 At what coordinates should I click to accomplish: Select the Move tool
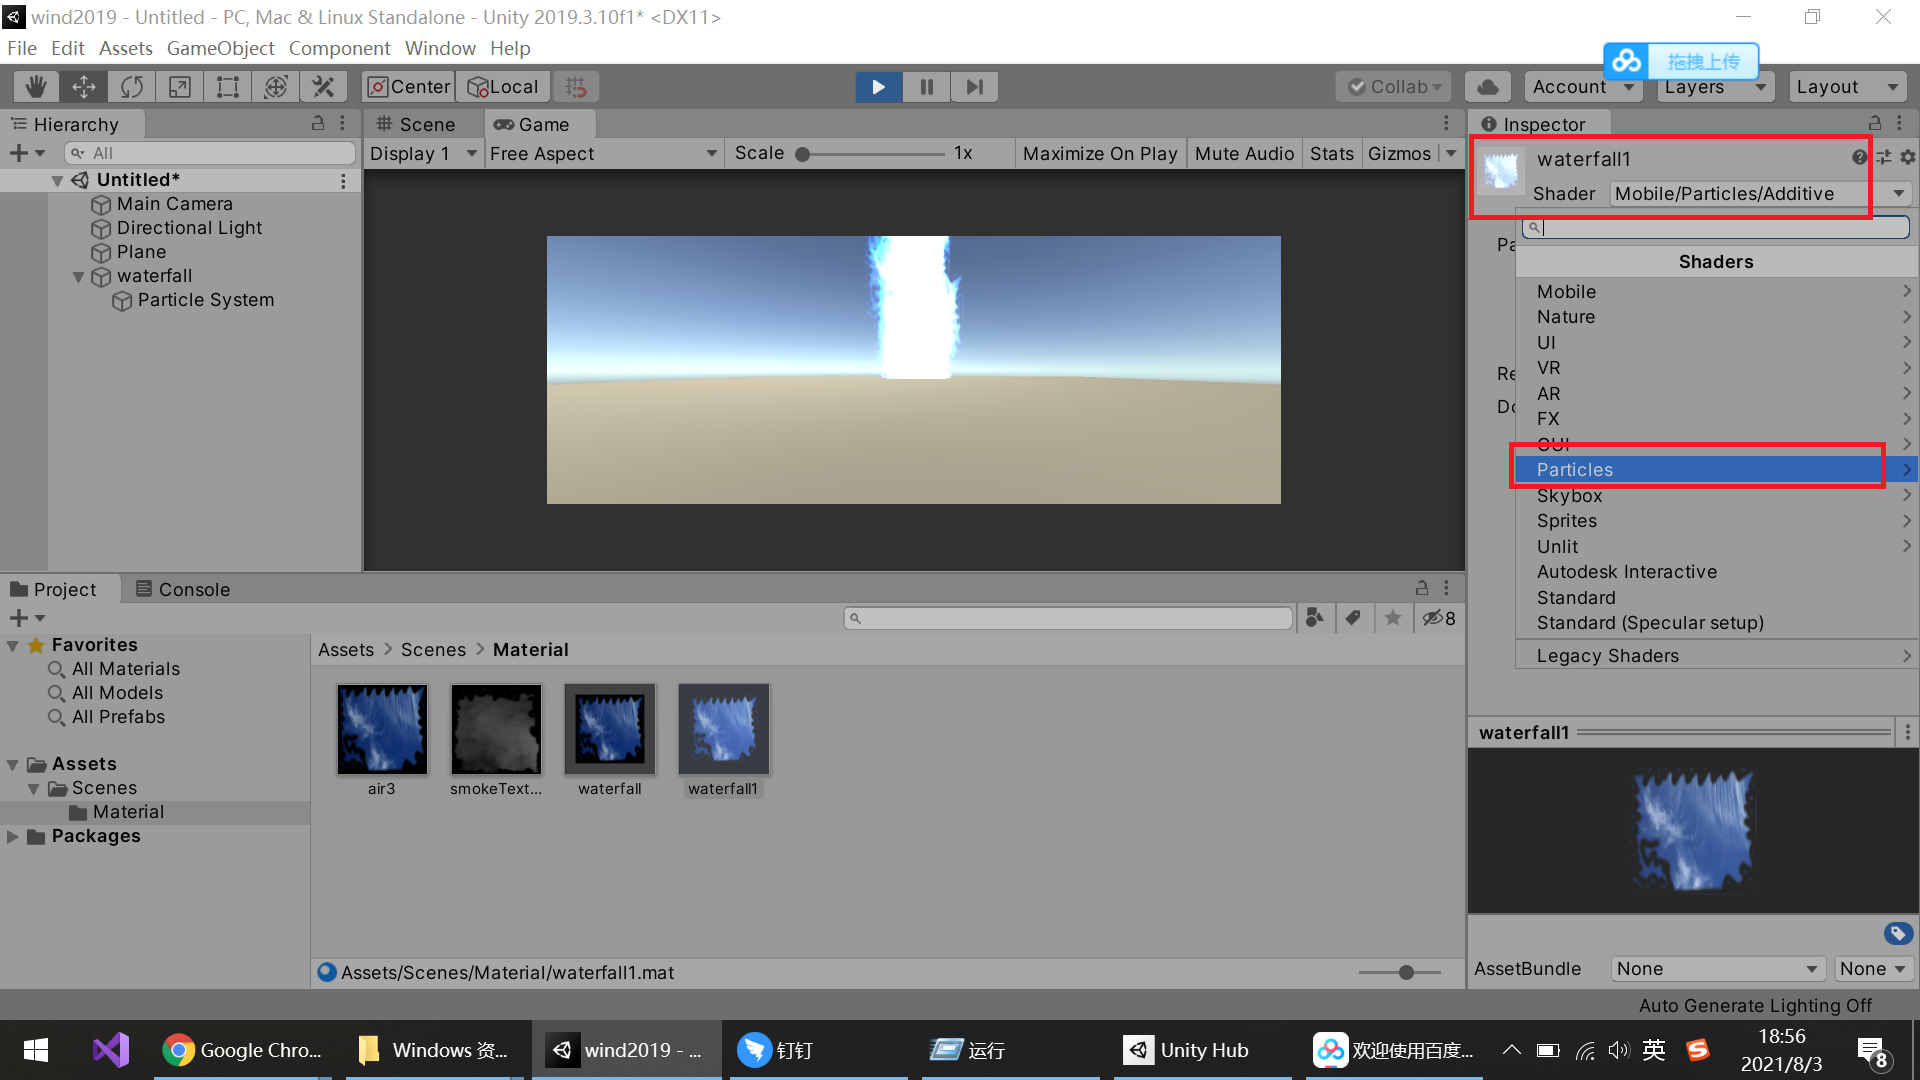[x=84, y=87]
